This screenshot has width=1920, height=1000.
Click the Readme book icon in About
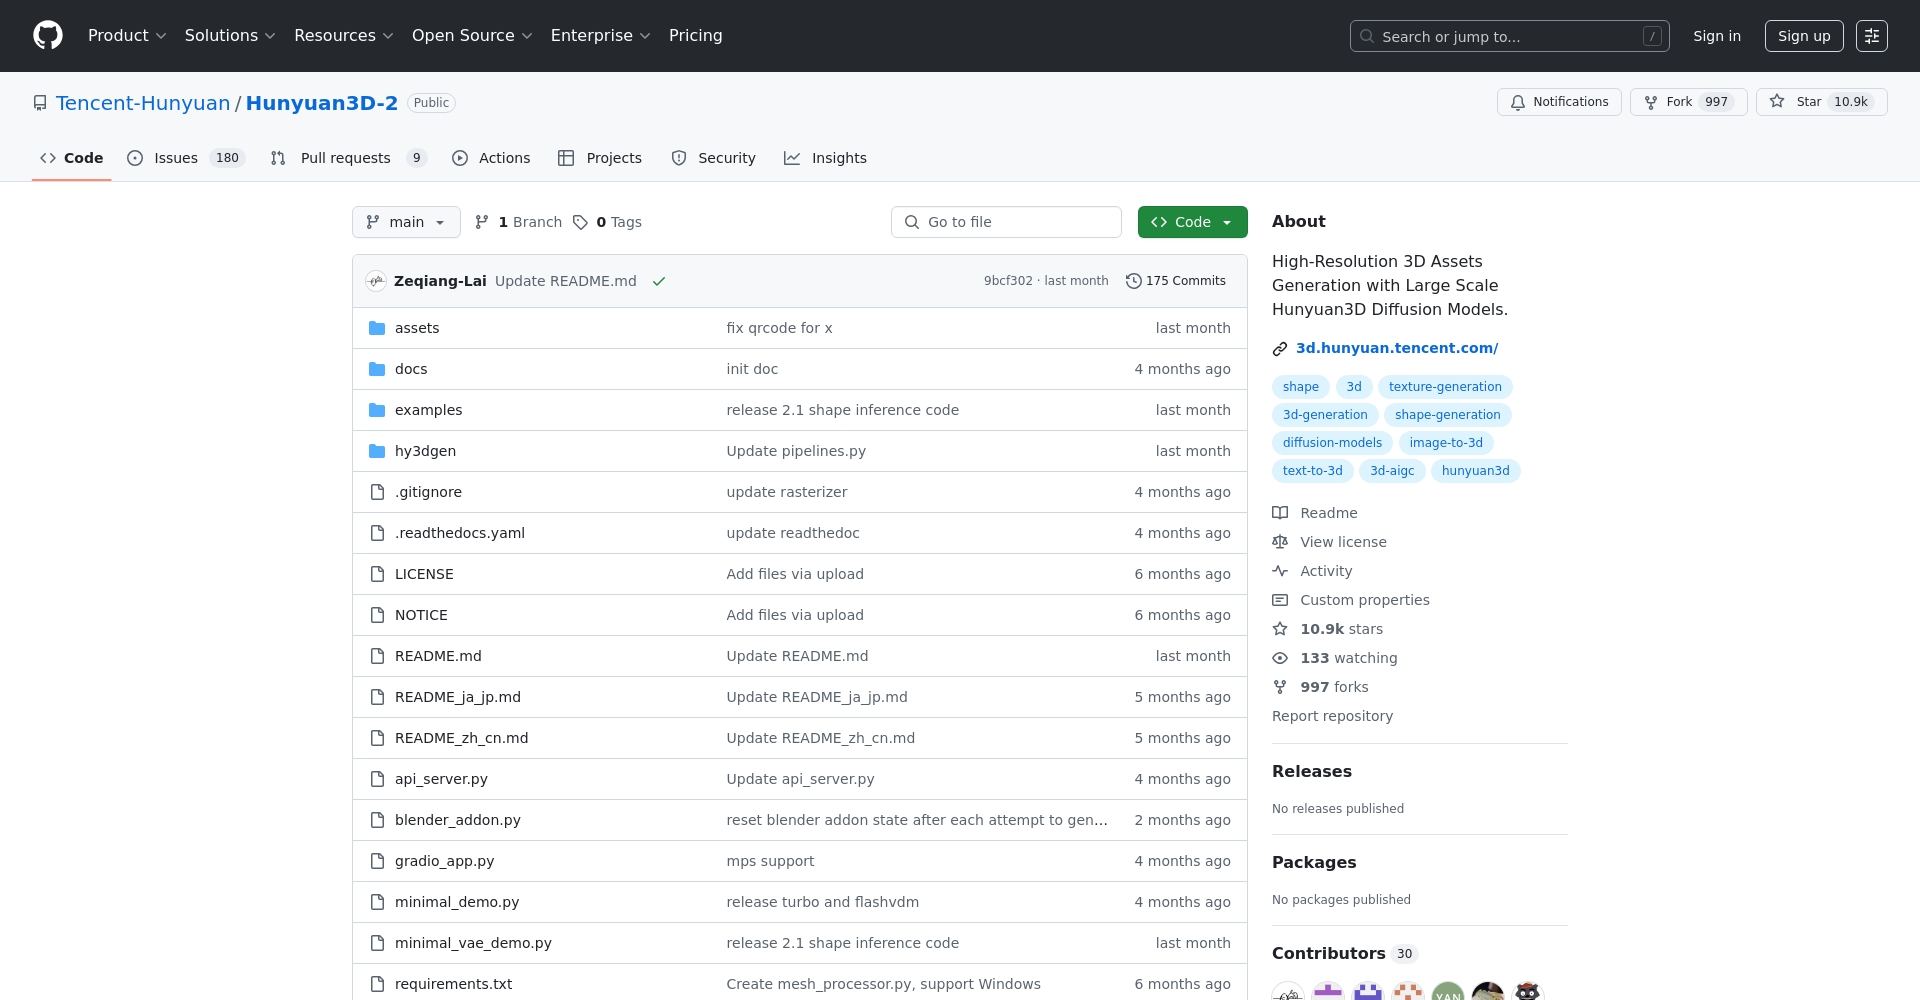coord(1280,513)
